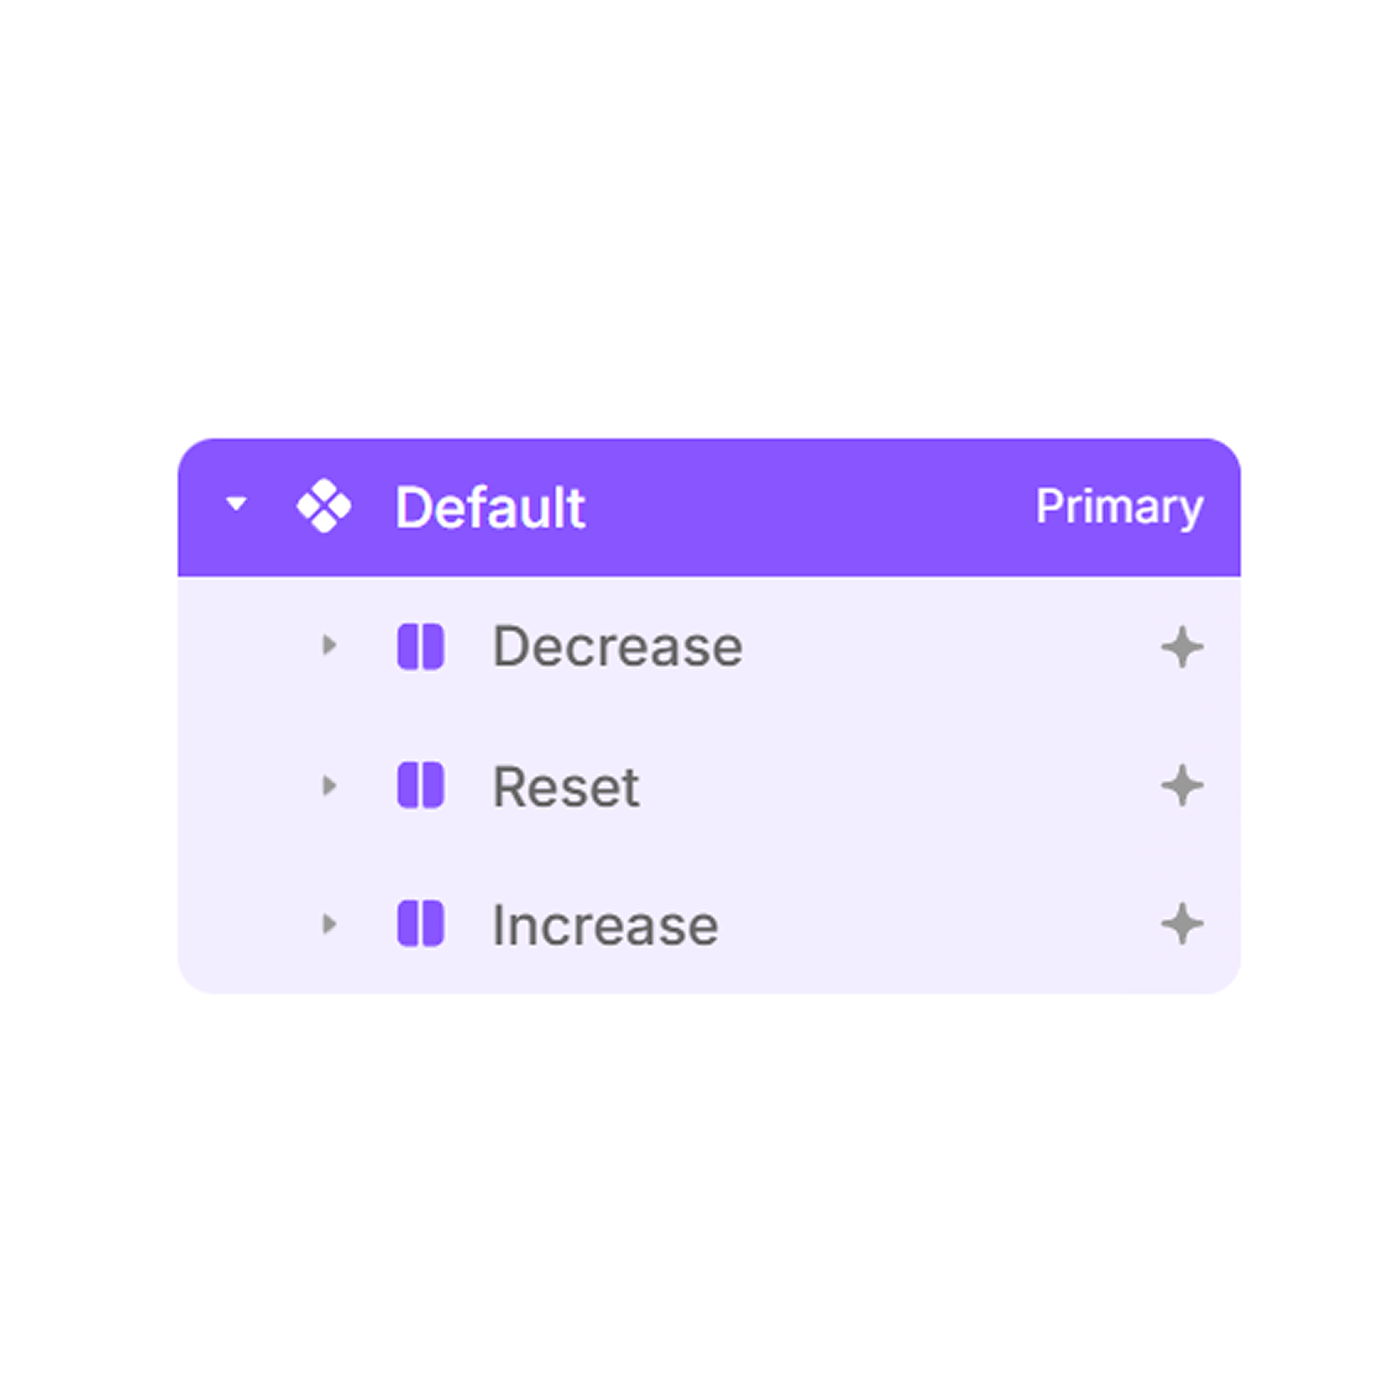Click the Decrease label
Viewport: 1400px width, 1400px height.
[x=617, y=646]
